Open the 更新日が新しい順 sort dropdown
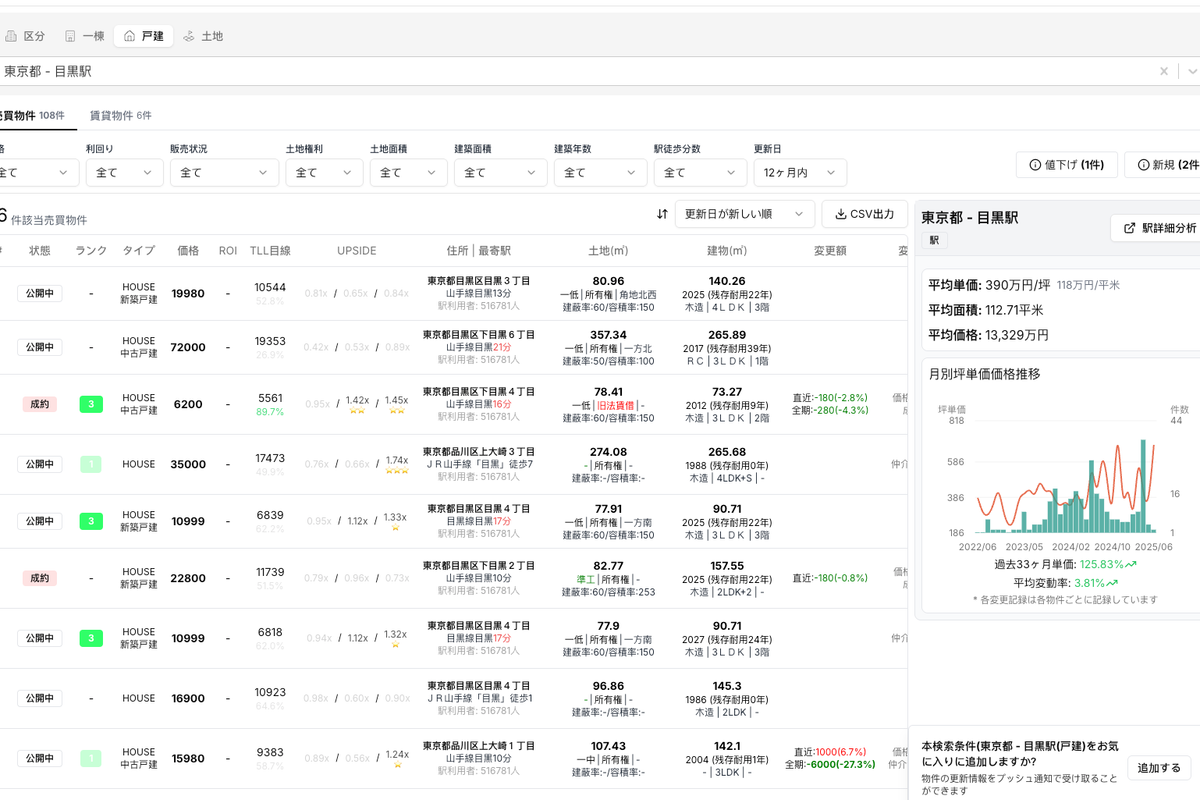This screenshot has width=1200, height=800. click(745, 214)
